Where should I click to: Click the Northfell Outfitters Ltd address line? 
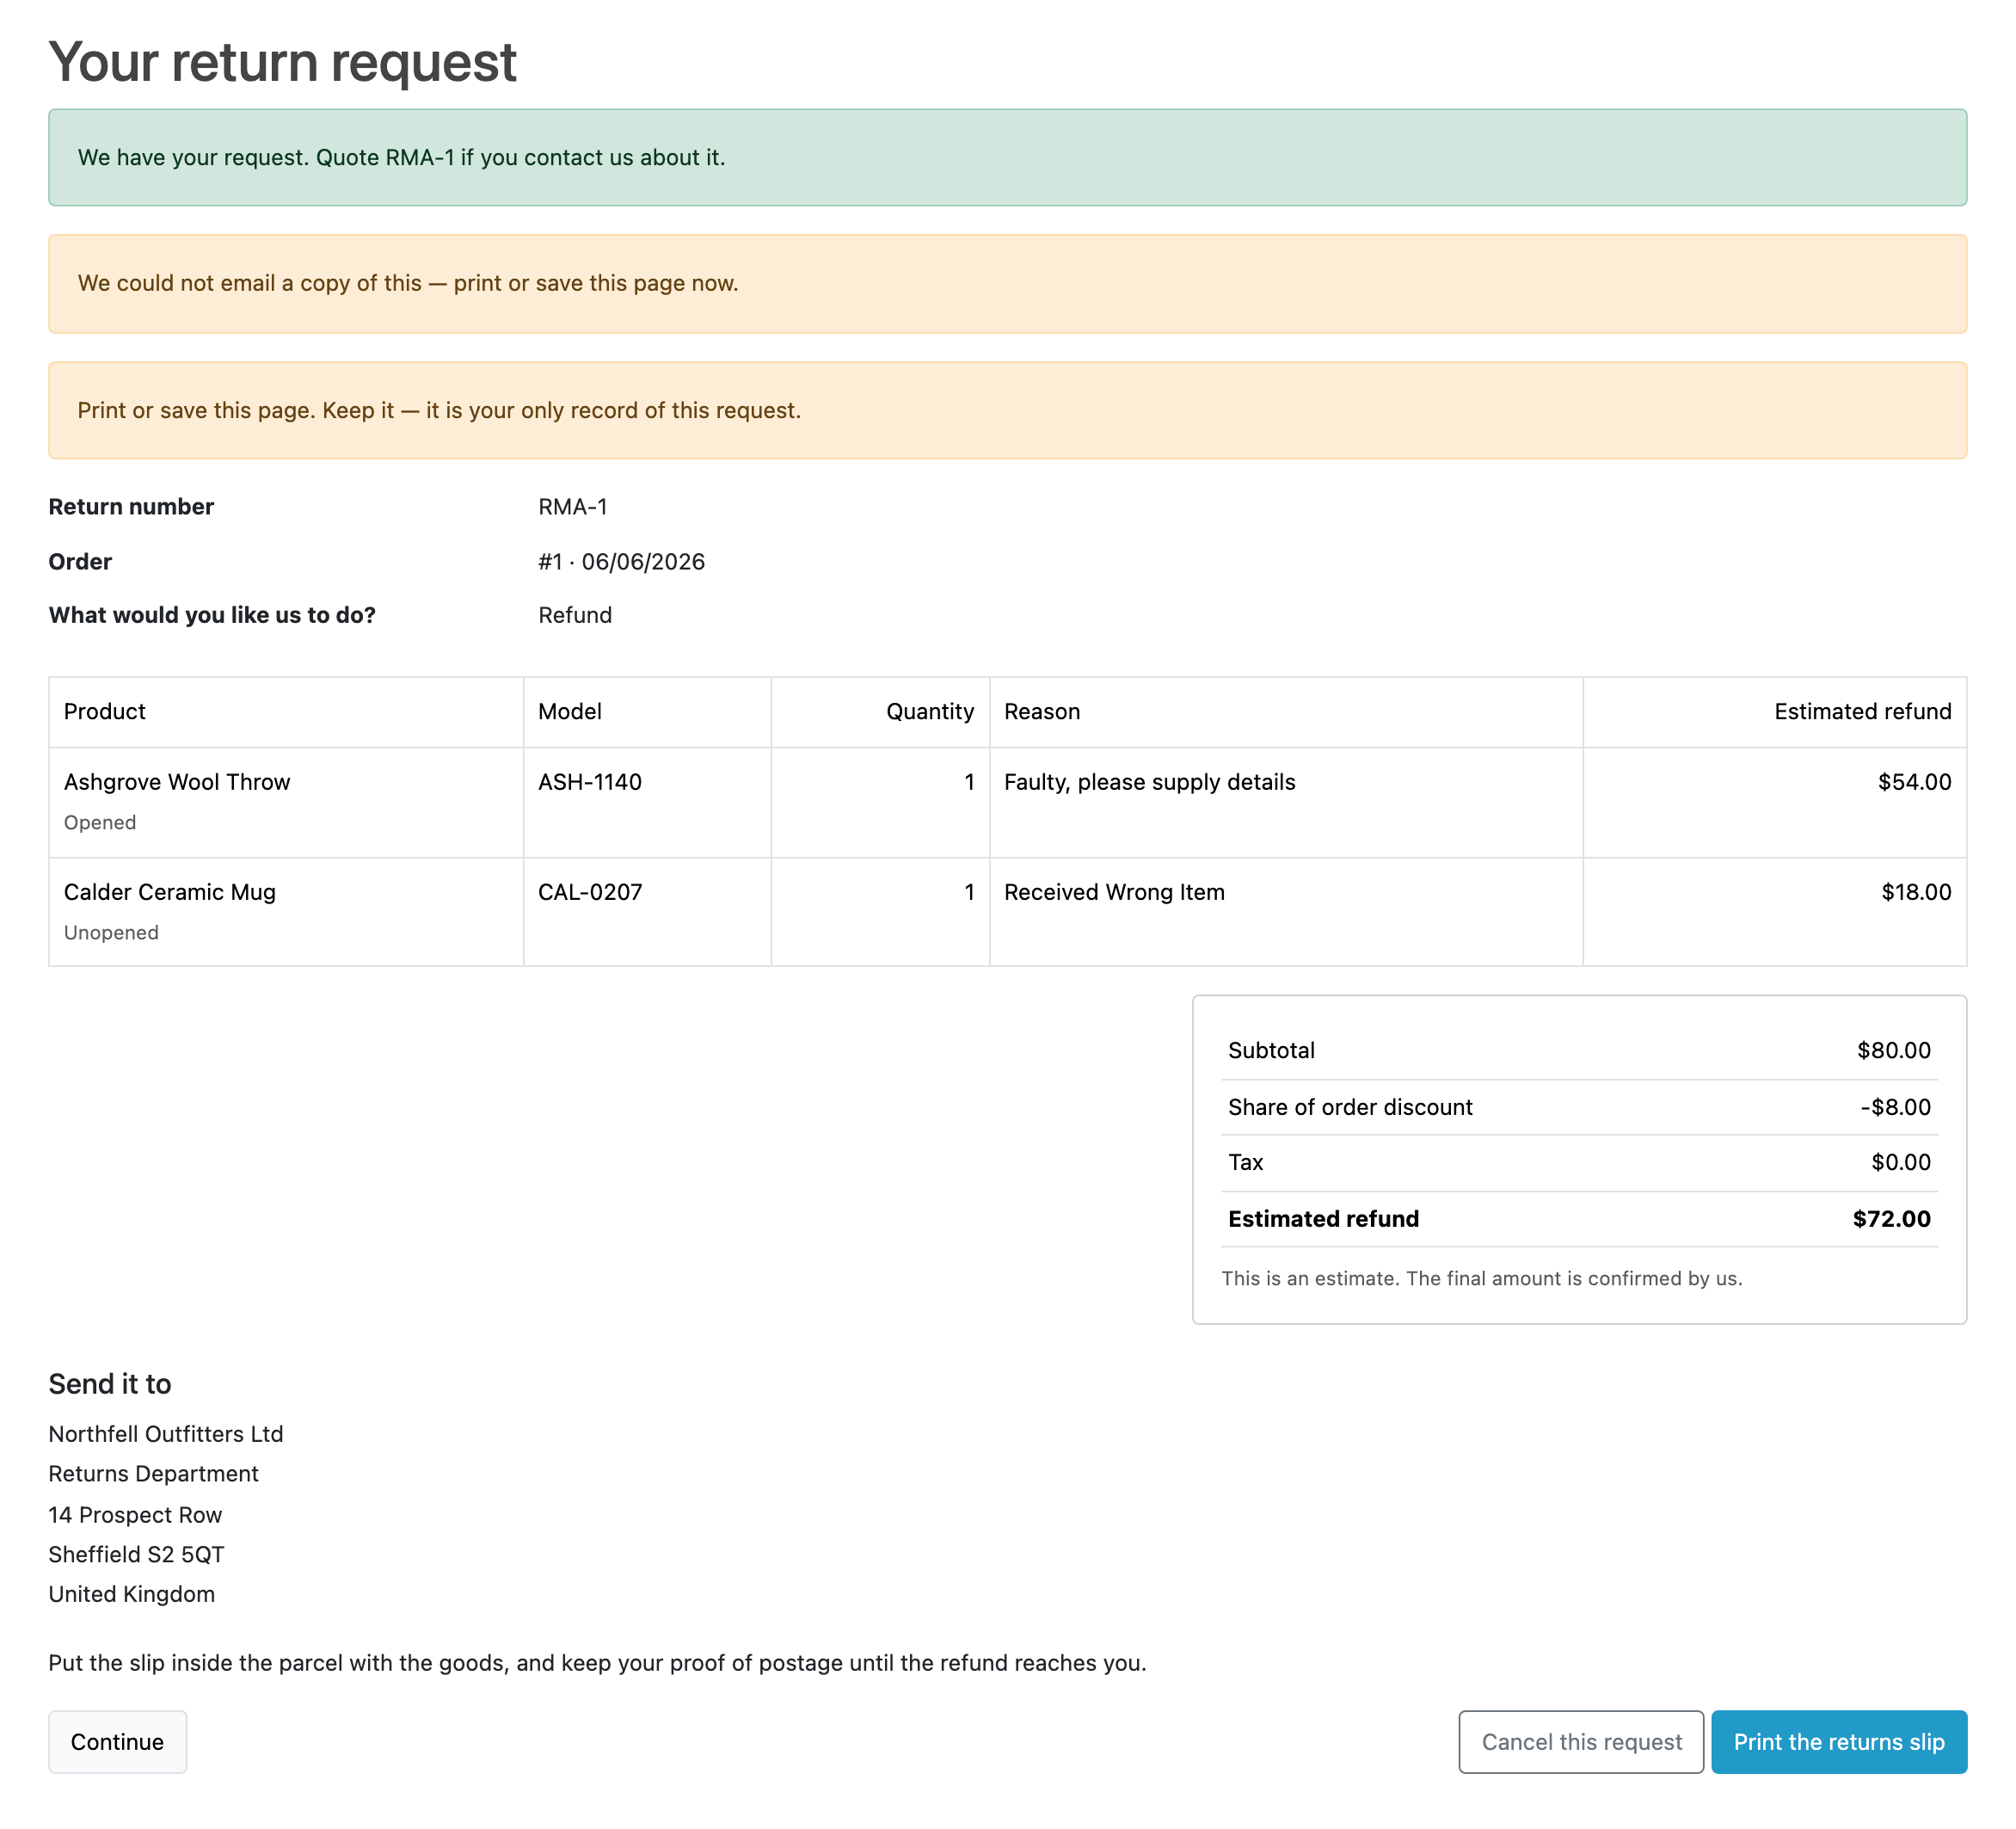166,1434
